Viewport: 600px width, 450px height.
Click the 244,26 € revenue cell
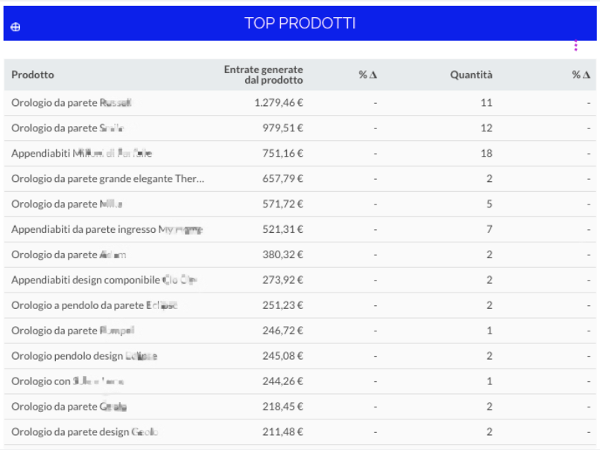click(x=280, y=382)
